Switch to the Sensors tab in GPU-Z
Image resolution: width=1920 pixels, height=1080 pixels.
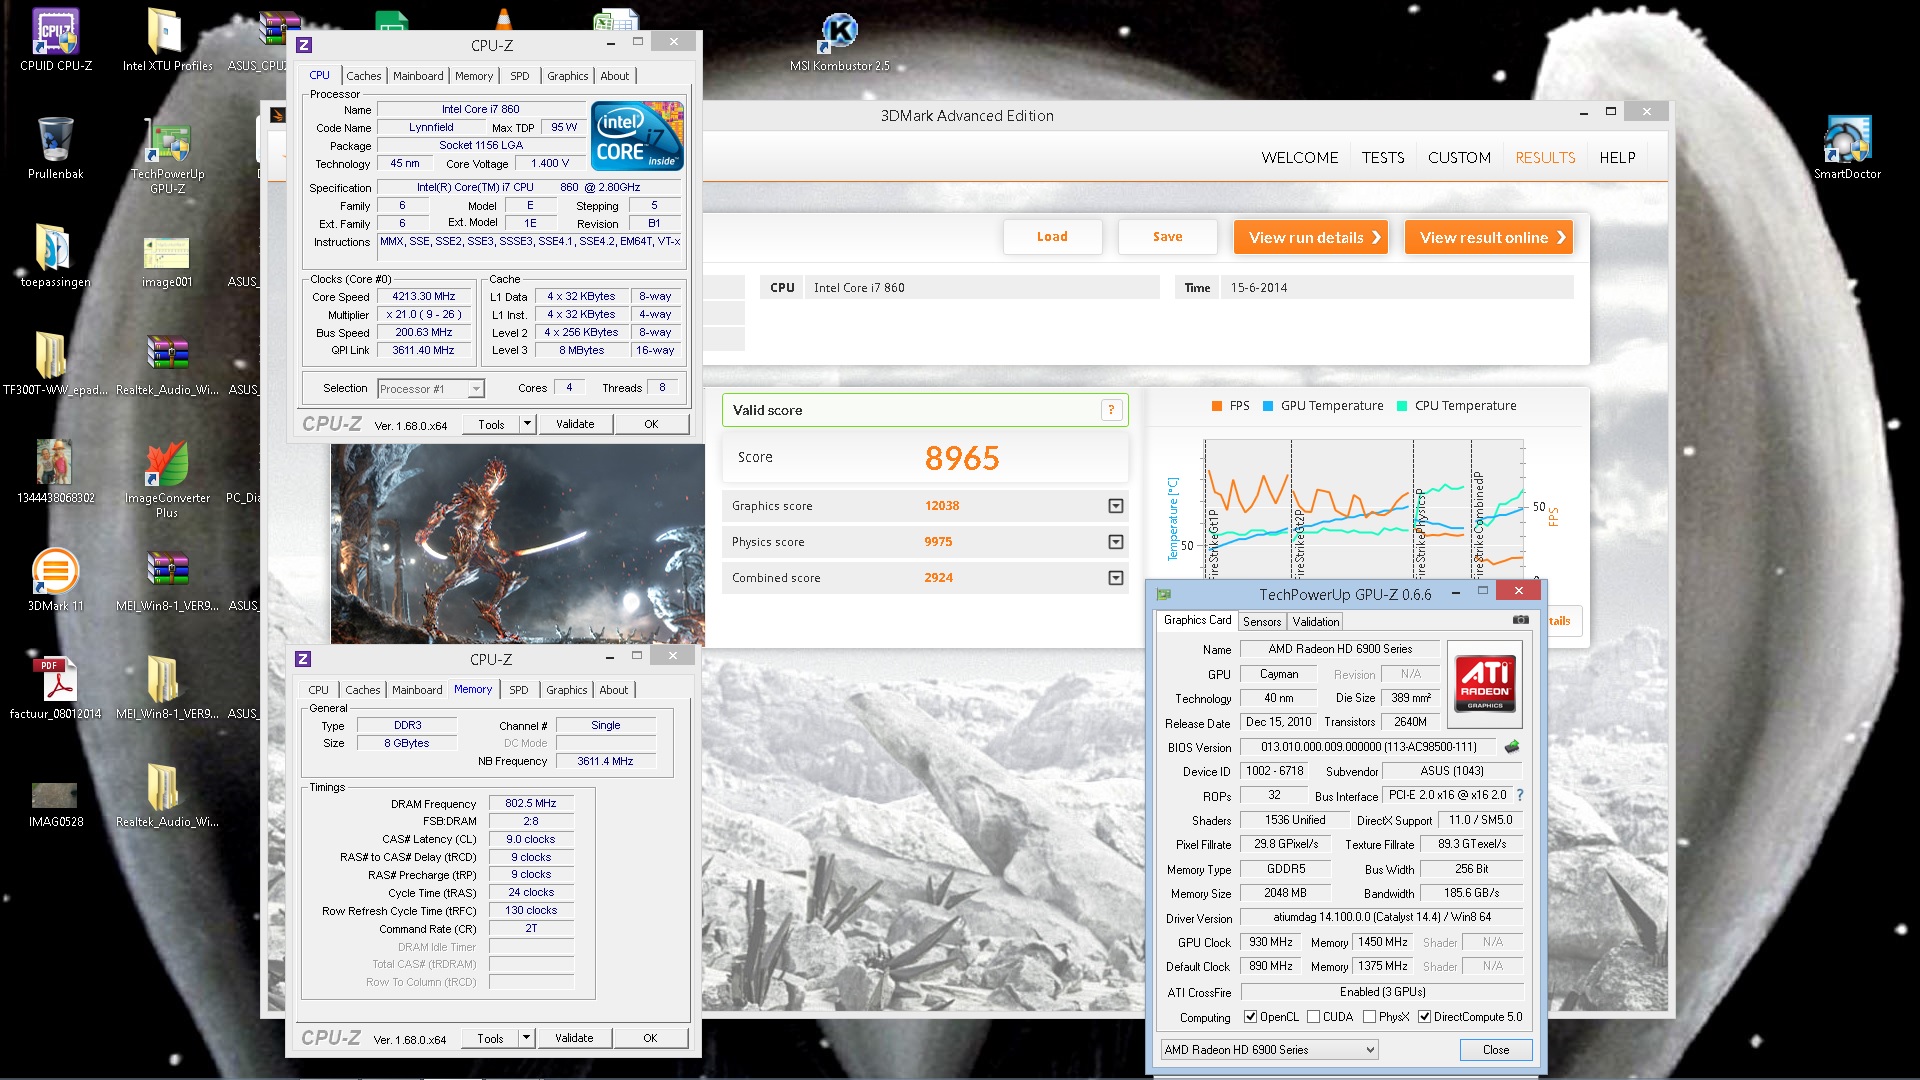click(1262, 621)
